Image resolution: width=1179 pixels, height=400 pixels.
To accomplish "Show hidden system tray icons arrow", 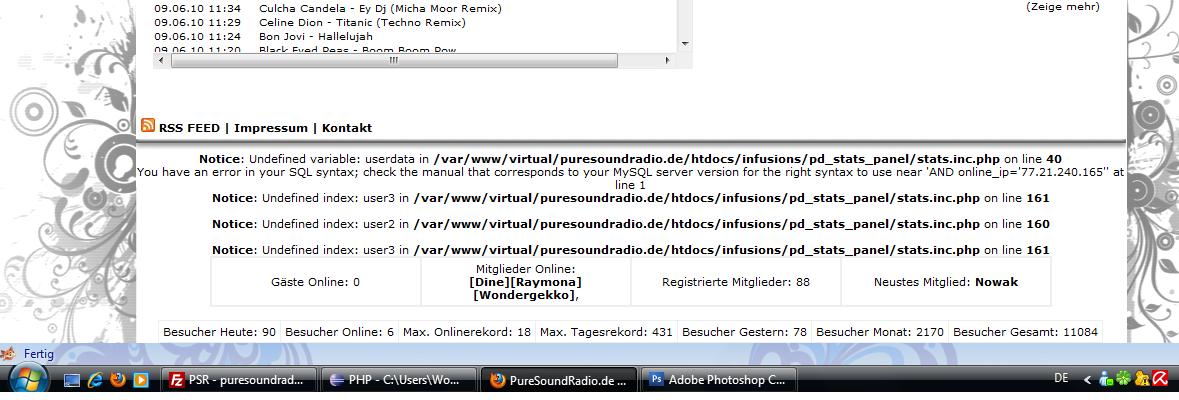I will [x=1087, y=380].
